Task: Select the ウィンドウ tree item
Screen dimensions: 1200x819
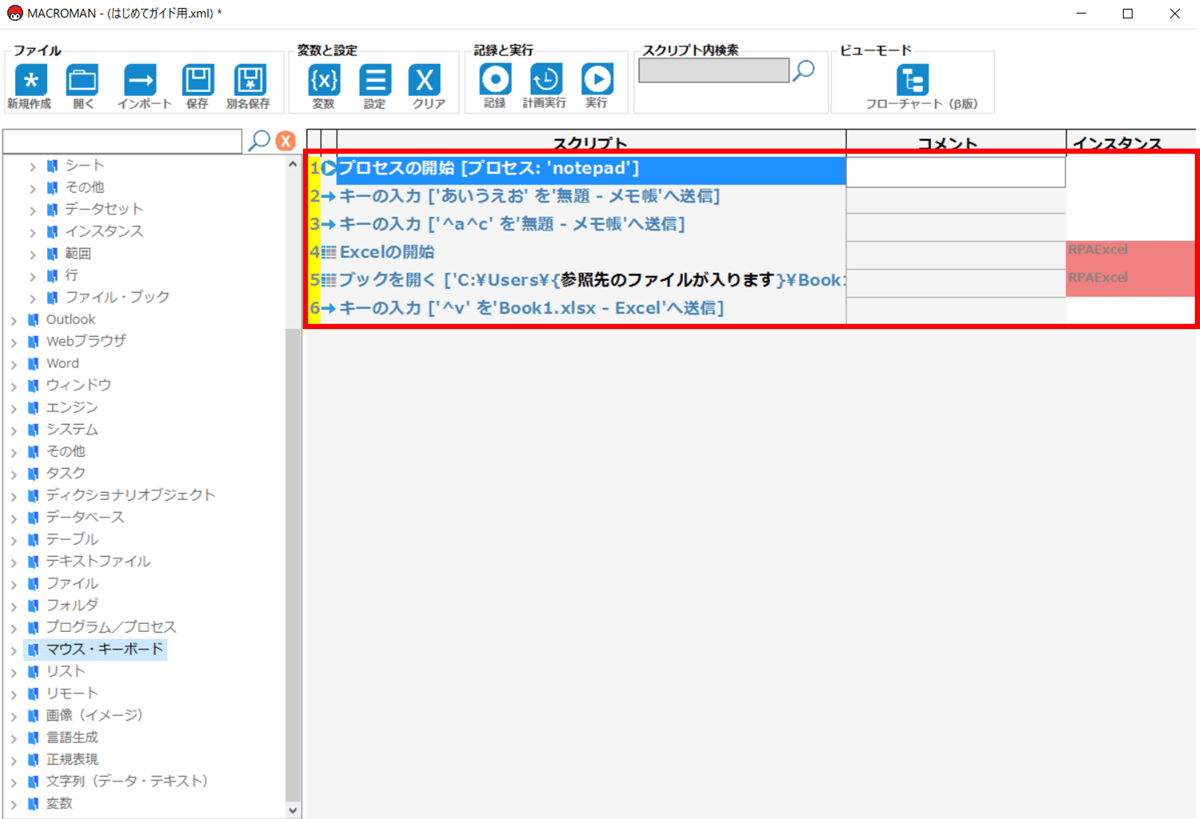Action: click(79, 385)
